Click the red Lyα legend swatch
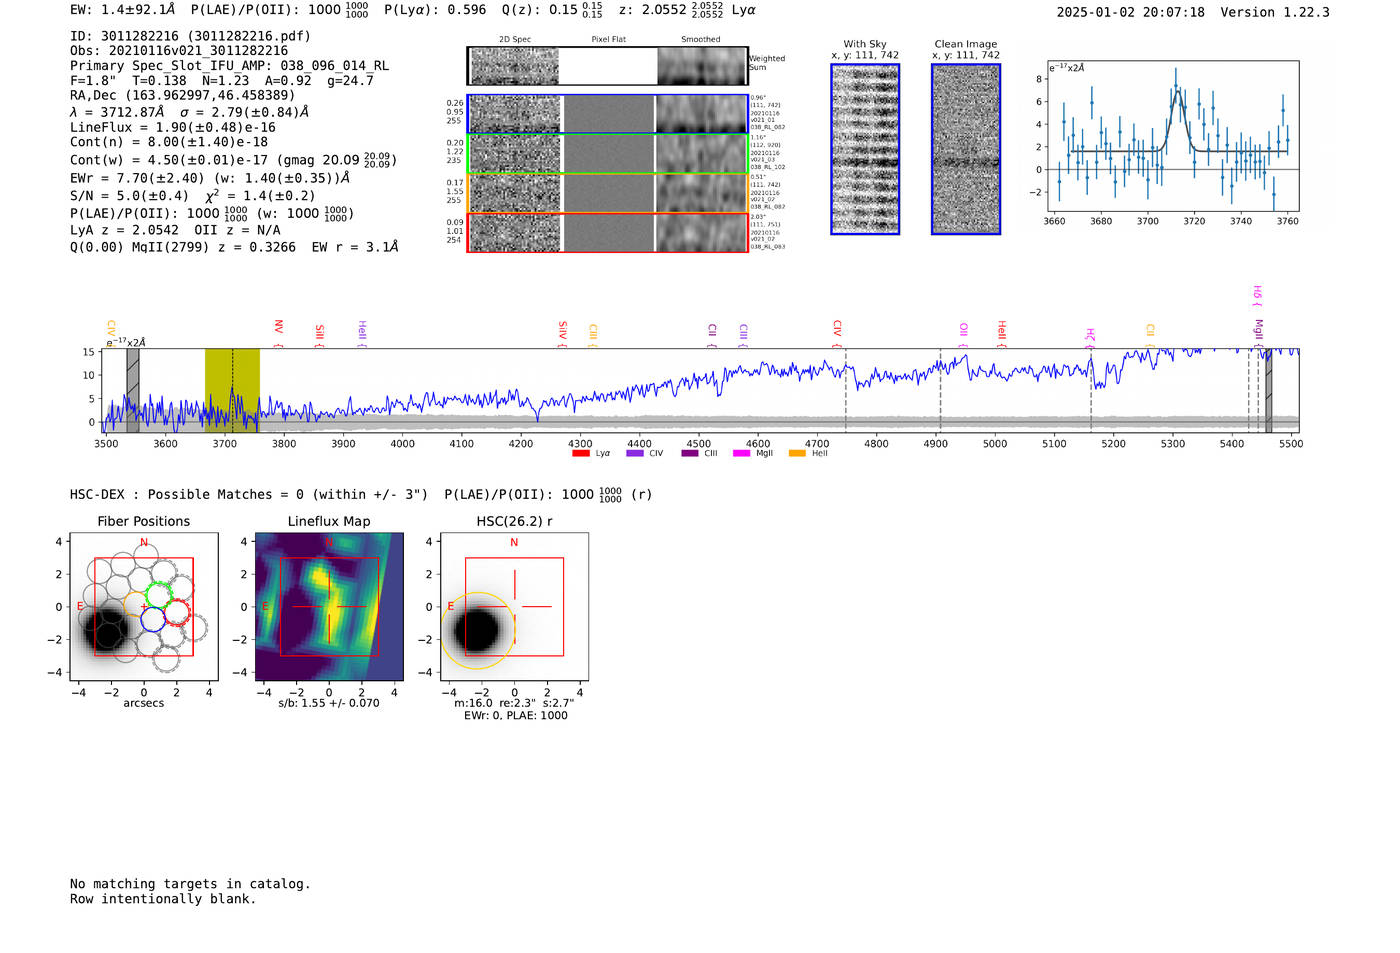Image resolution: width=1400 pixels, height=953 pixels. pyautogui.click(x=580, y=454)
